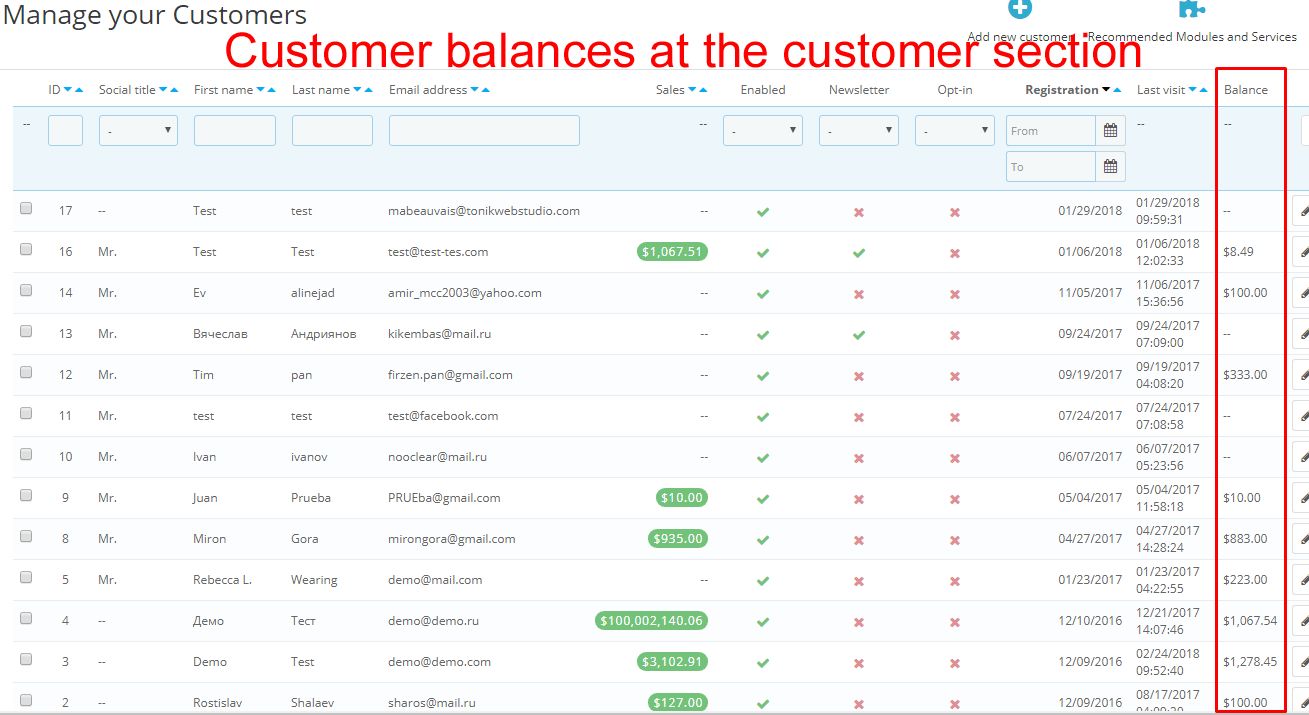Expand the Enabled filter dropdown
The height and width of the screenshot is (715, 1309).
point(763,131)
